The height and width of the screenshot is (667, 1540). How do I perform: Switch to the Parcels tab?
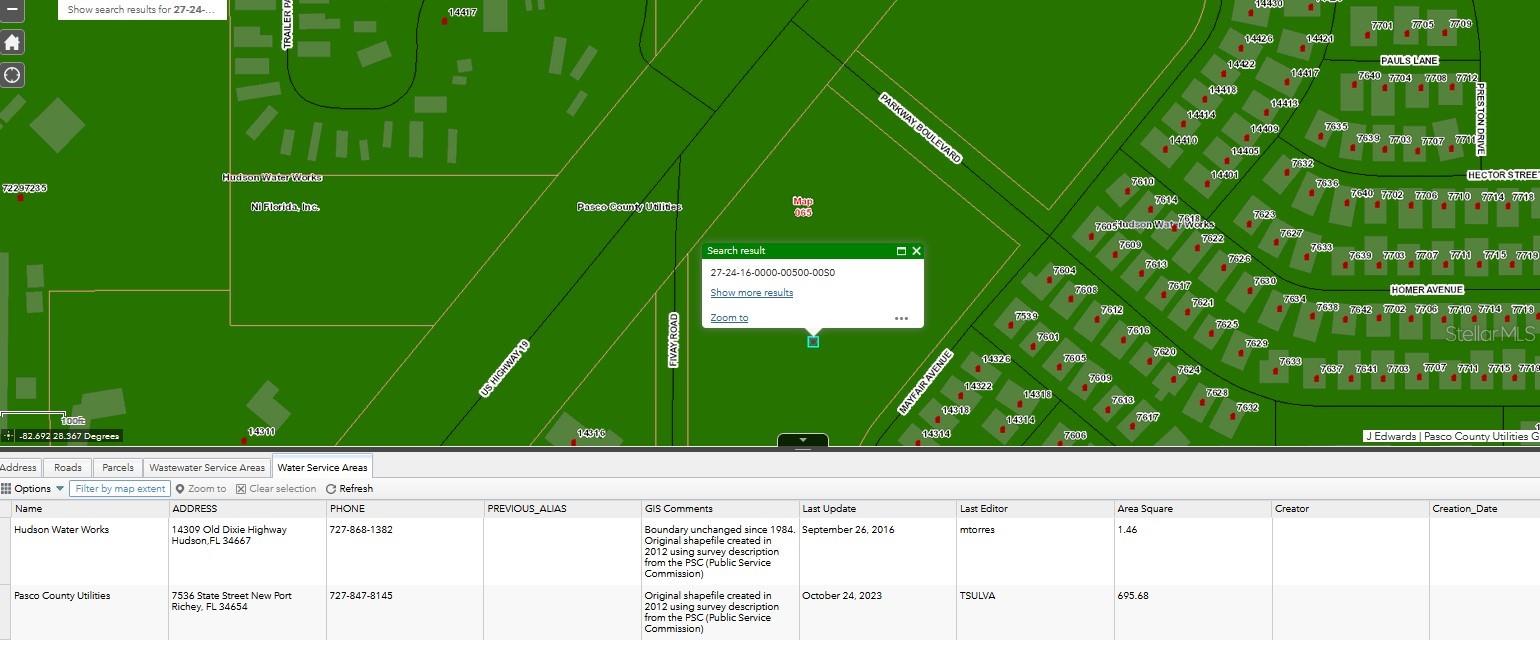click(x=117, y=467)
